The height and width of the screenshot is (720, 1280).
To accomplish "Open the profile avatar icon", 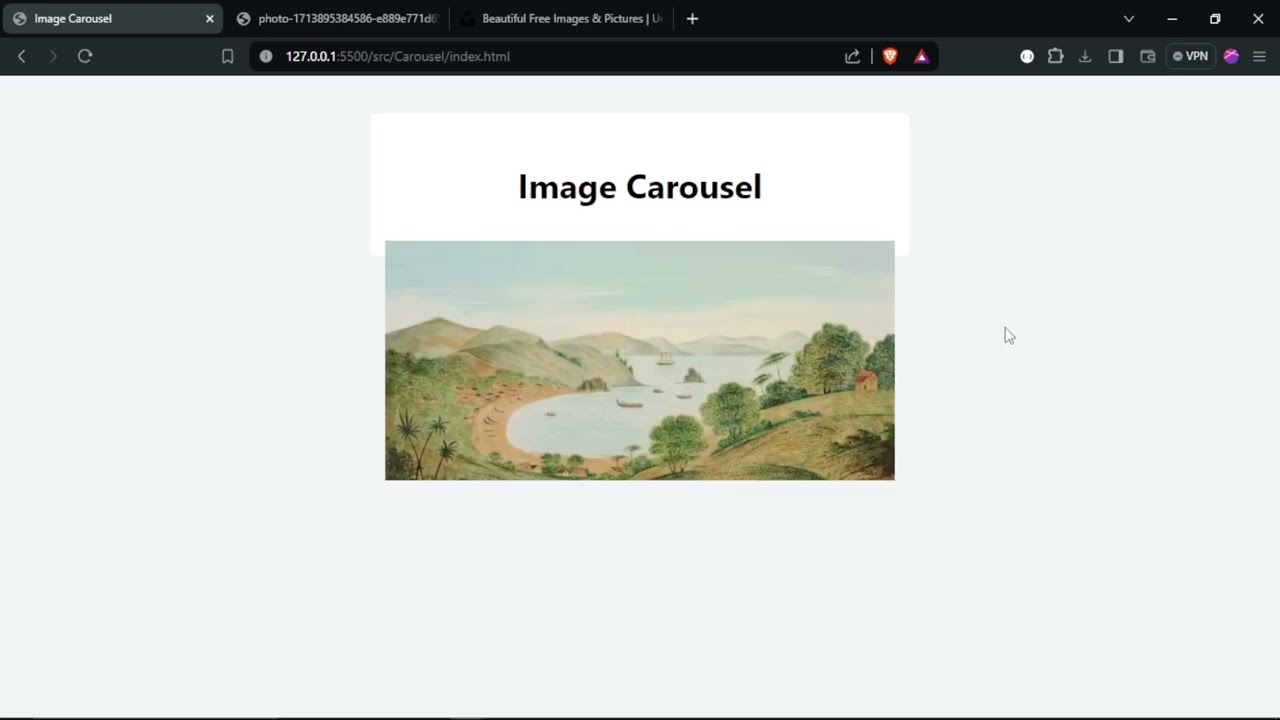I will tap(1231, 56).
